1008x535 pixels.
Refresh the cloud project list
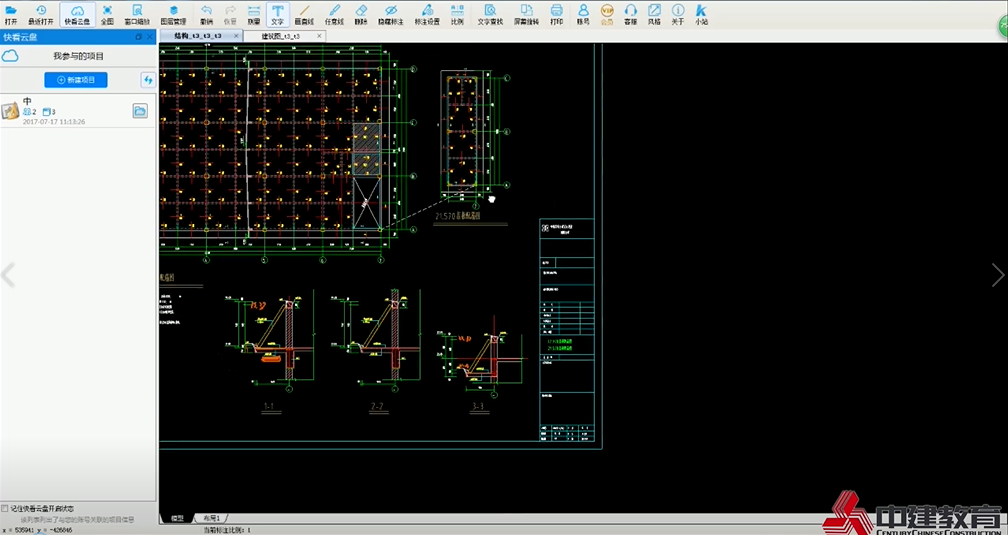point(148,80)
